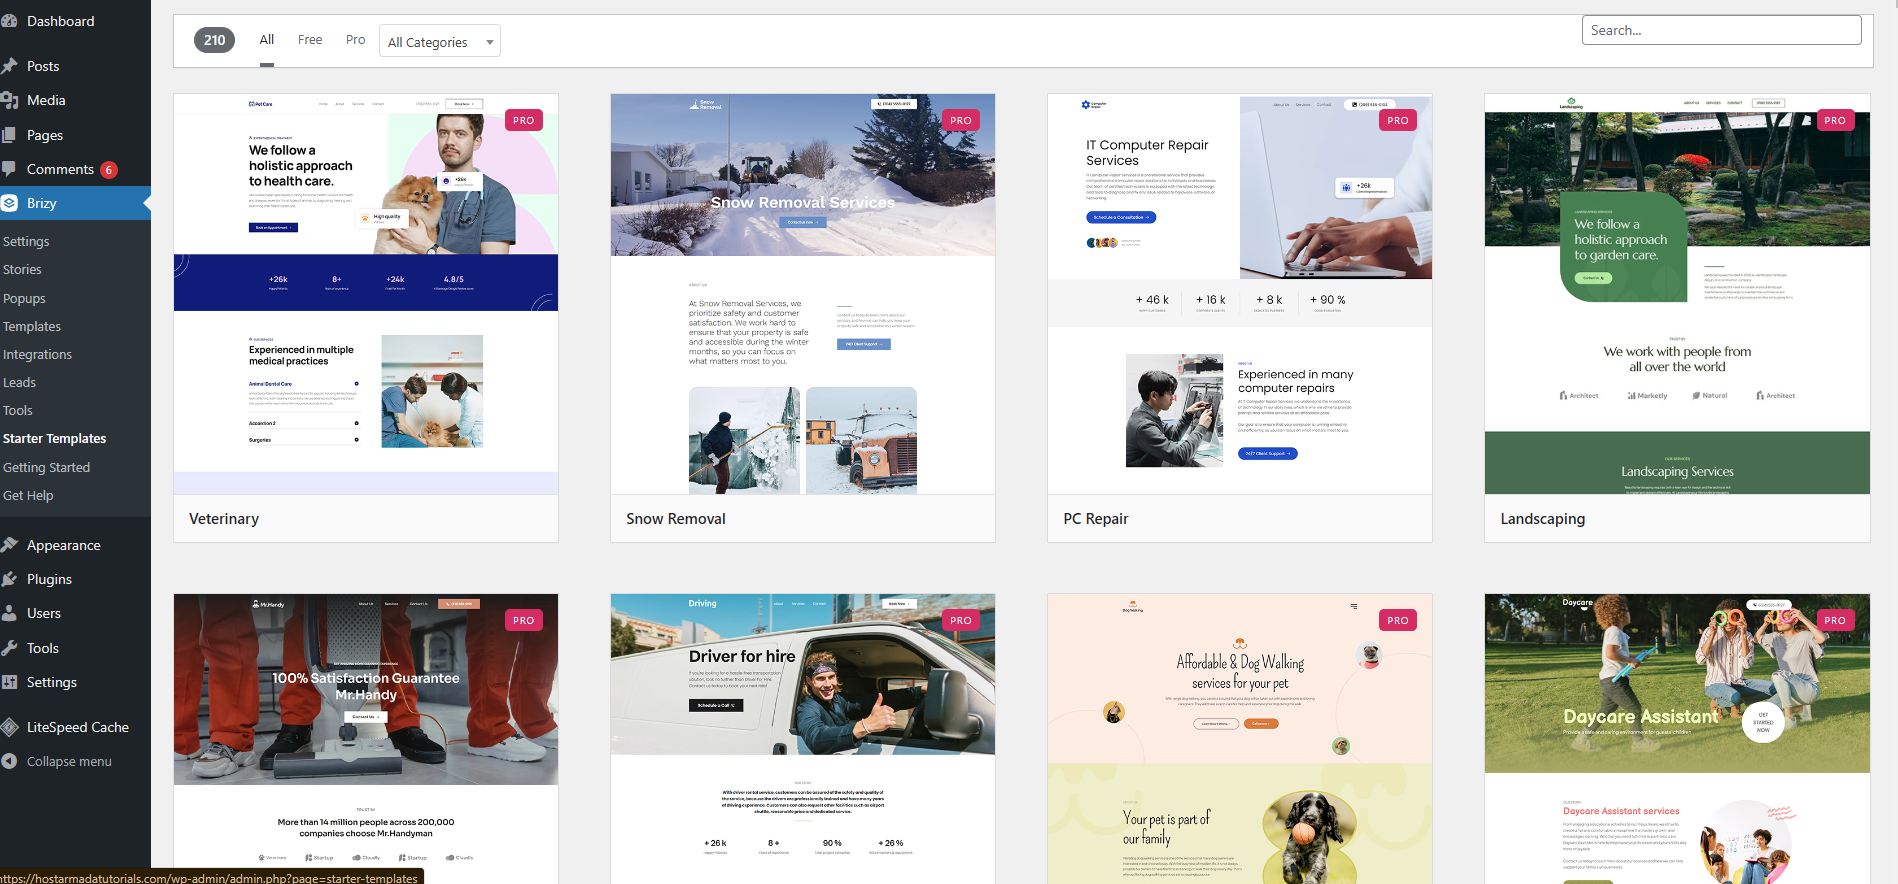Screen dimensions: 1898x884
Task: Select the Landscaping template thumbnail
Action: click(x=1677, y=294)
